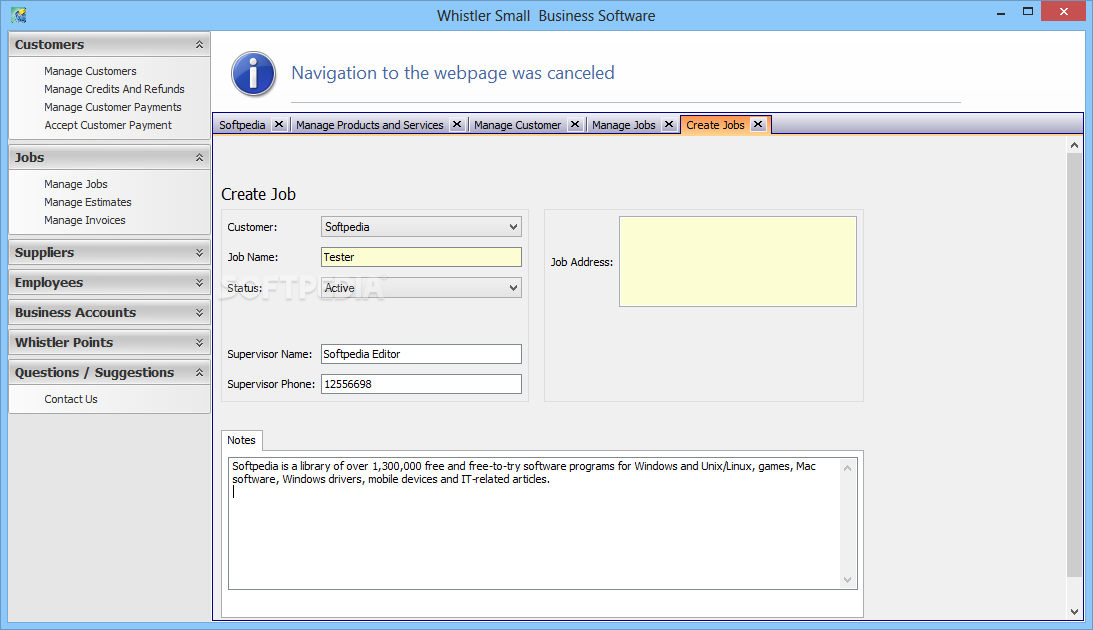Collapse the Customers sidebar section
This screenshot has width=1093, height=630.
[x=199, y=45]
